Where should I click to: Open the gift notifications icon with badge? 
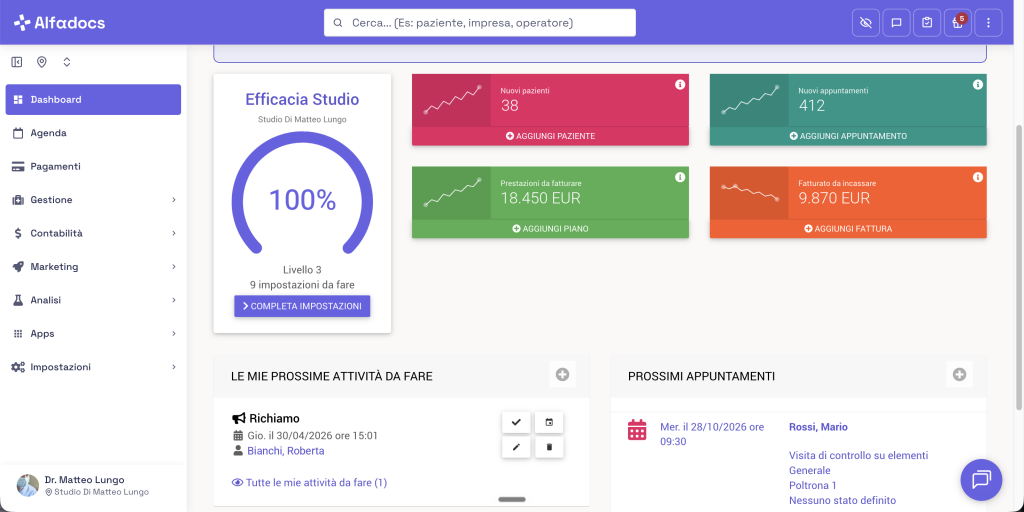[957, 23]
